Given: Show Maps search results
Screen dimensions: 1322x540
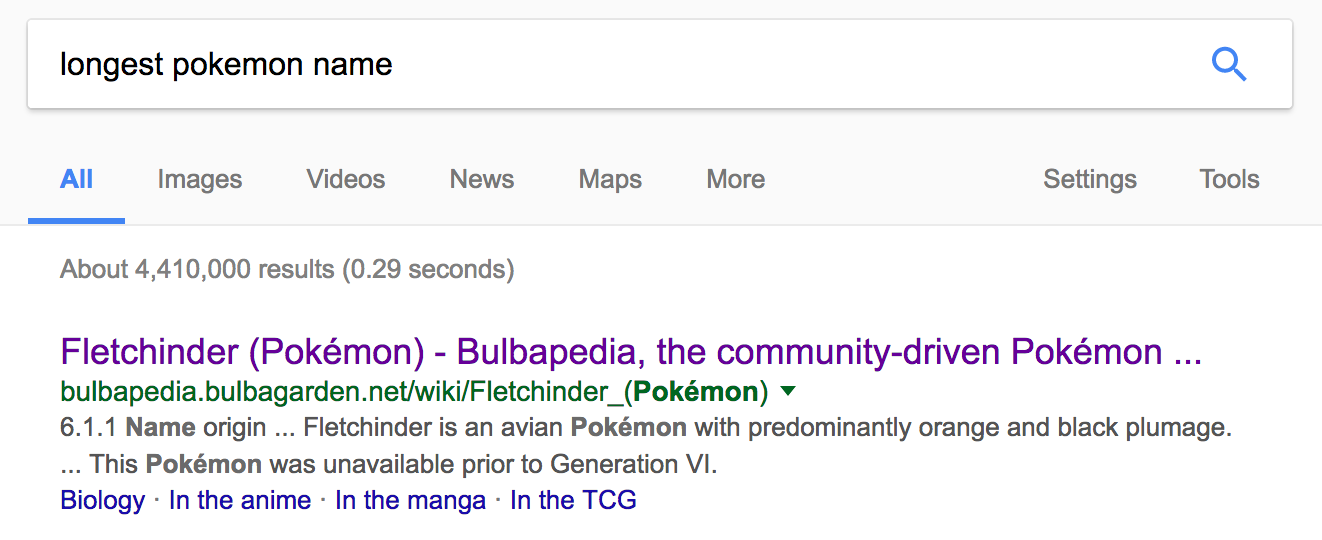Looking at the screenshot, I should (x=610, y=180).
